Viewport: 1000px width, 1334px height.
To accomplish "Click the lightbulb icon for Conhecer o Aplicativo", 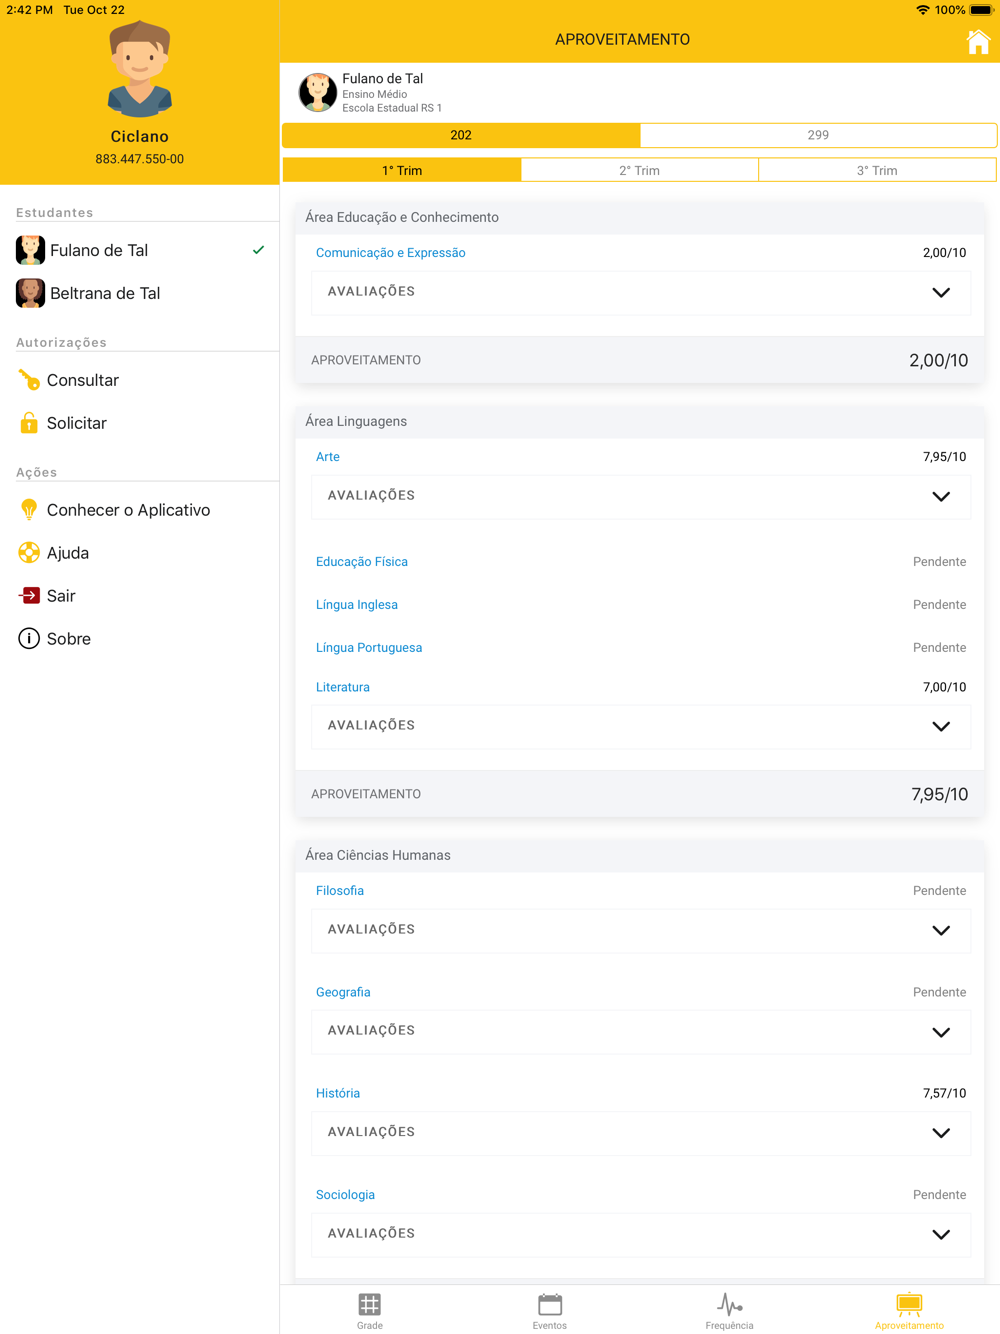I will pos(29,510).
